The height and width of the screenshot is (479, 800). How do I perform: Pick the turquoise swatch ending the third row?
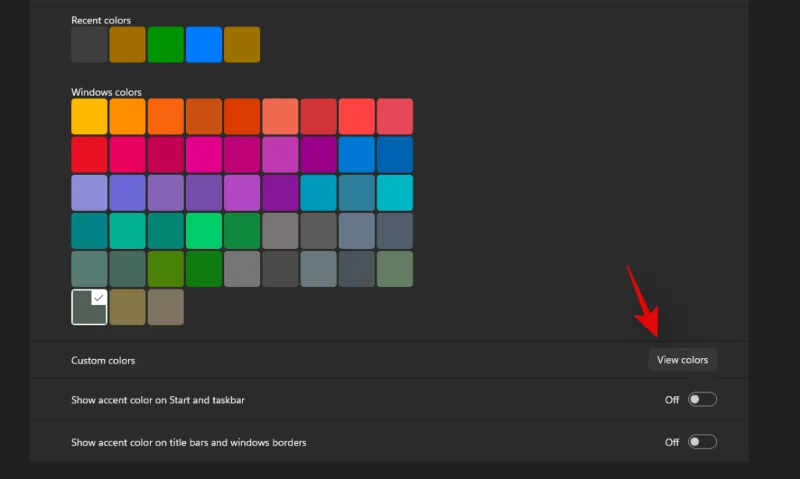(395, 193)
